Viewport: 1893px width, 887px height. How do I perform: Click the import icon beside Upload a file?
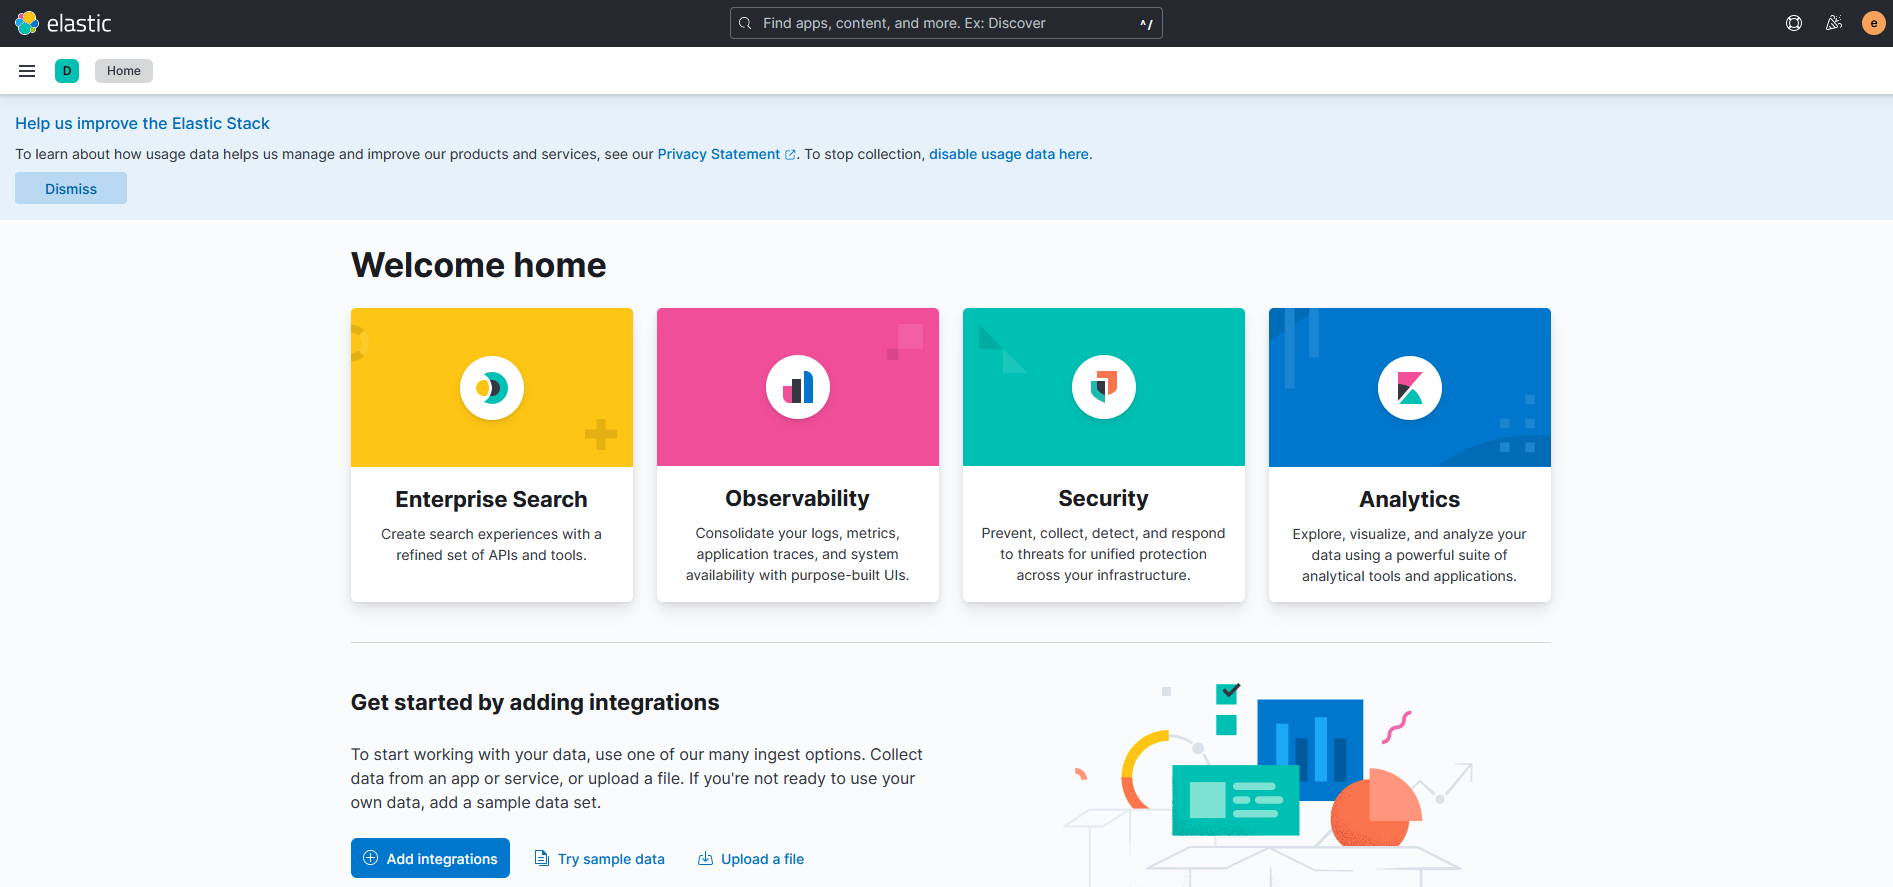[705, 858]
